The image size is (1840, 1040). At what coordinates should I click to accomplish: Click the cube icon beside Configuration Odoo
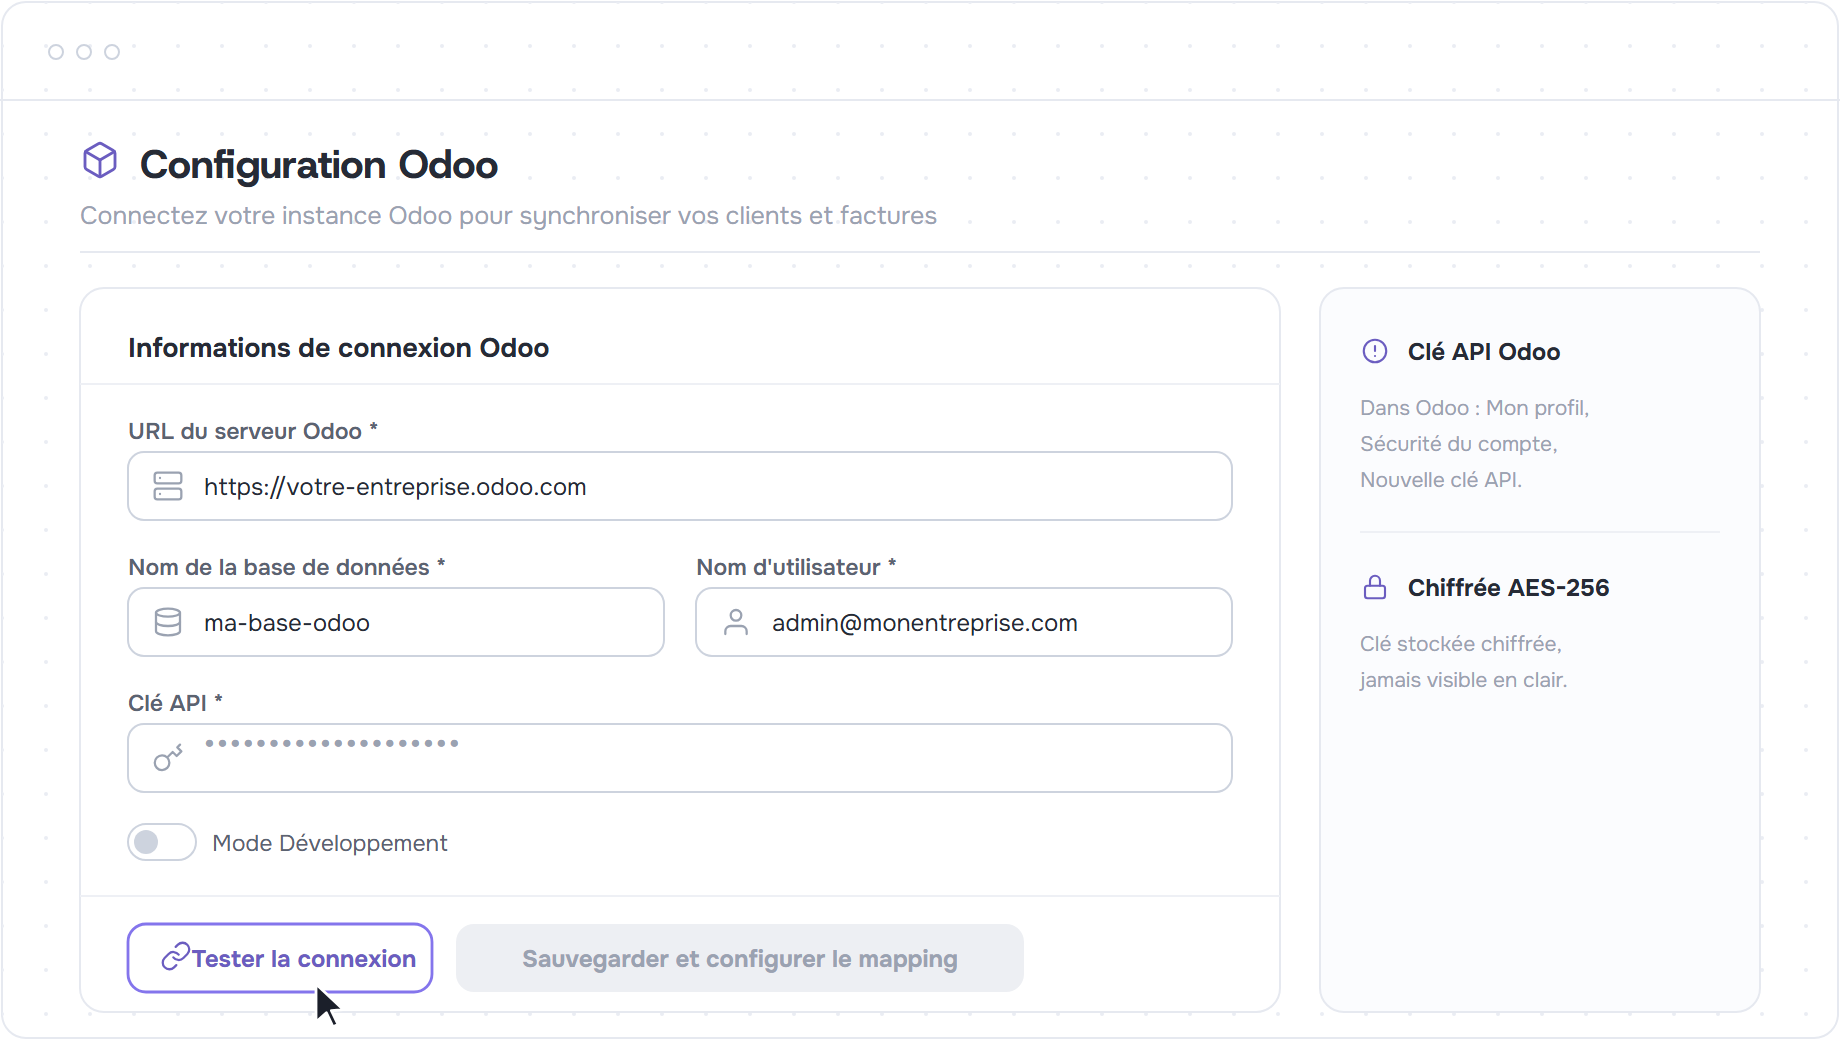[x=100, y=160]
